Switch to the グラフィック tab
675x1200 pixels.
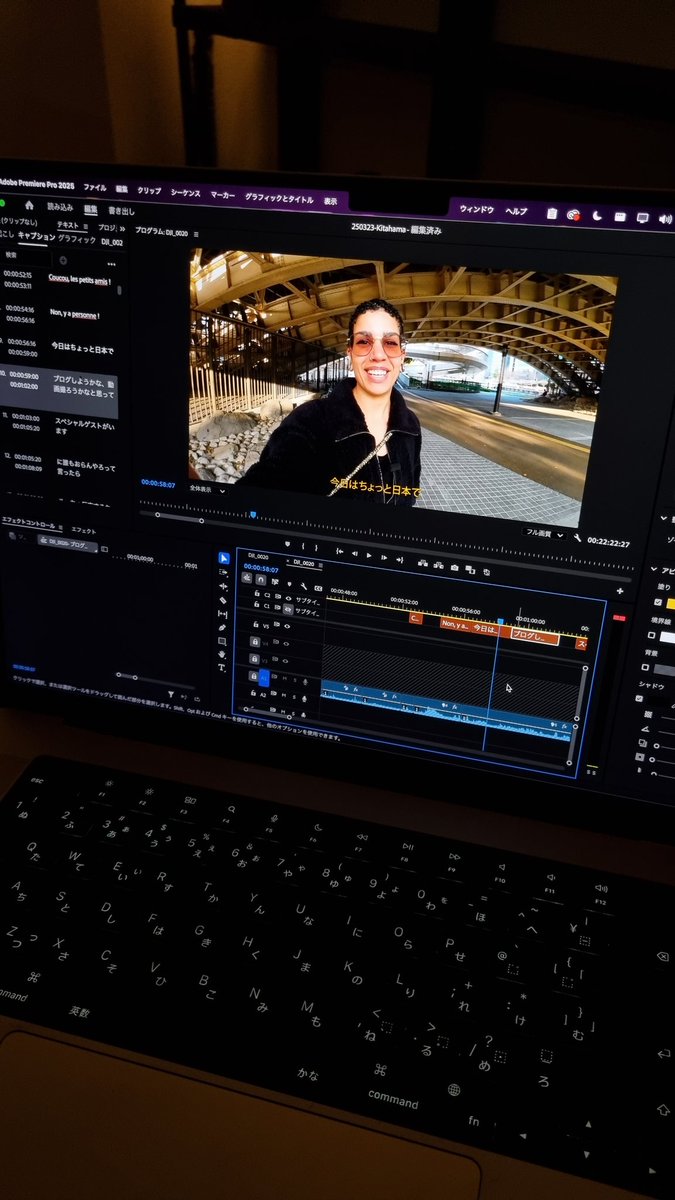click(x=77, y=239)
